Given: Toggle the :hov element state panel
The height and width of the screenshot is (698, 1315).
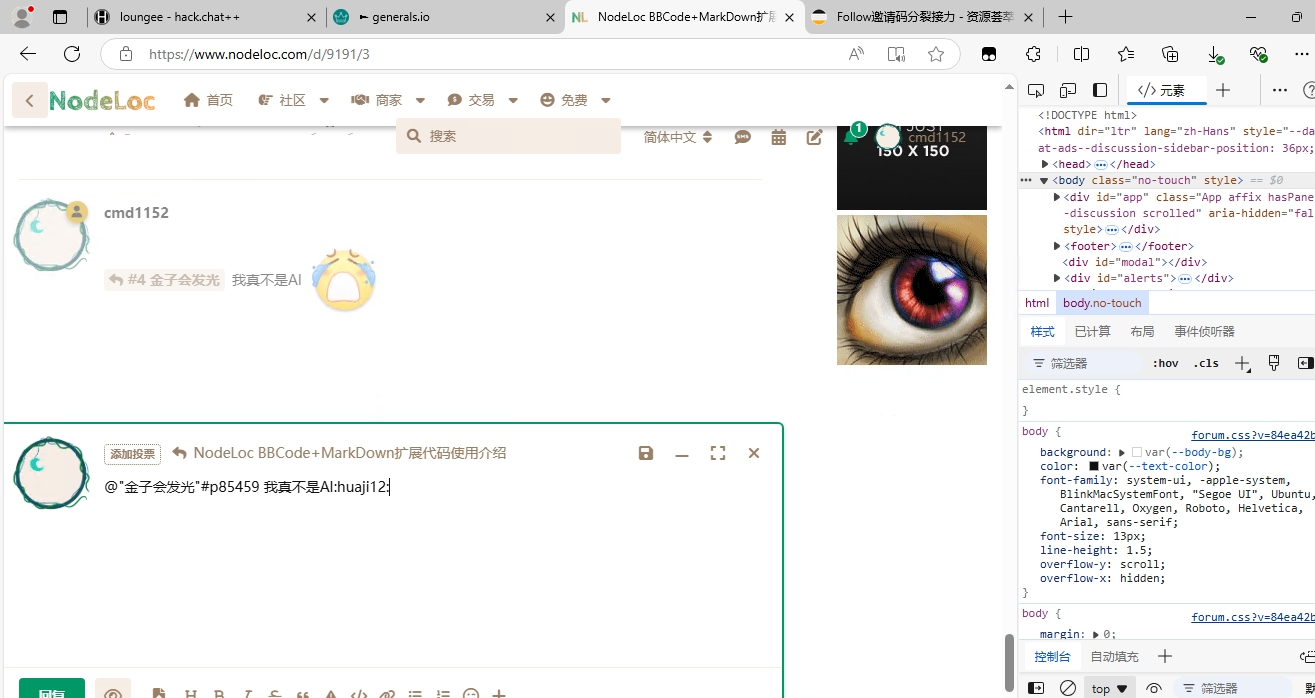Looking at the screenshot, I should pos(1165,363).
